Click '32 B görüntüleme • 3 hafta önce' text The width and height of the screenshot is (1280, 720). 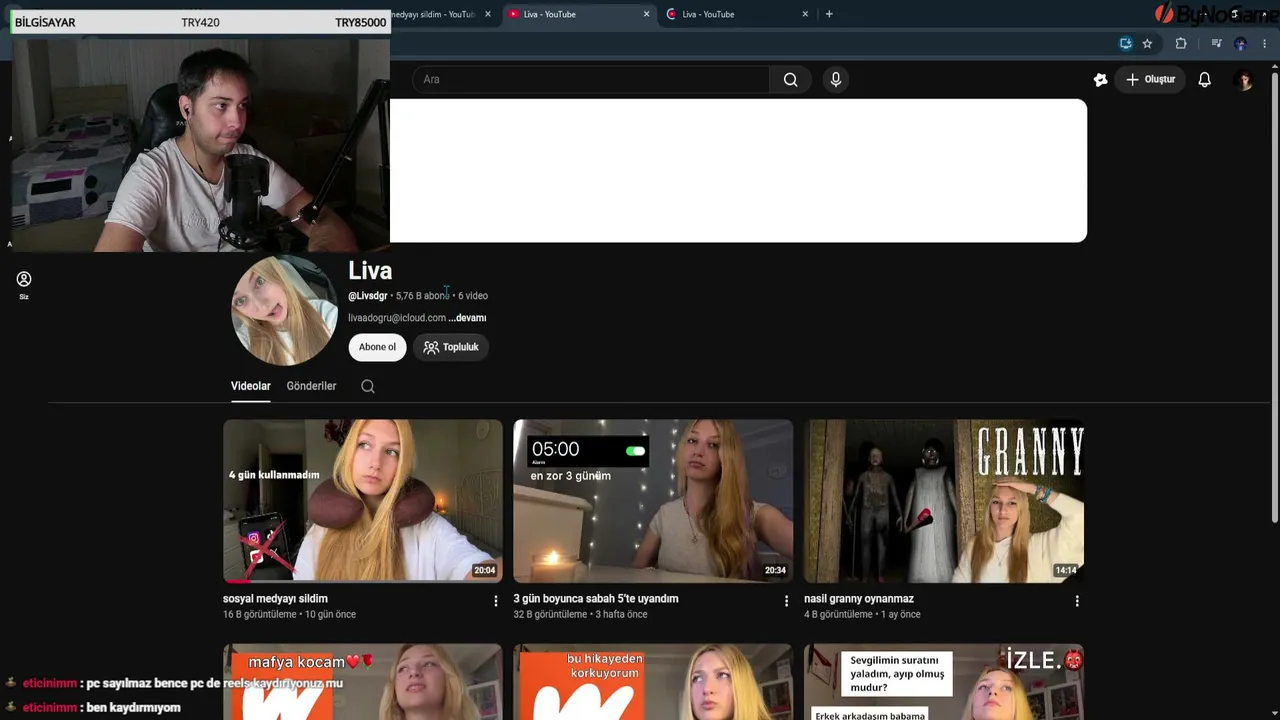tap(580, 614)
